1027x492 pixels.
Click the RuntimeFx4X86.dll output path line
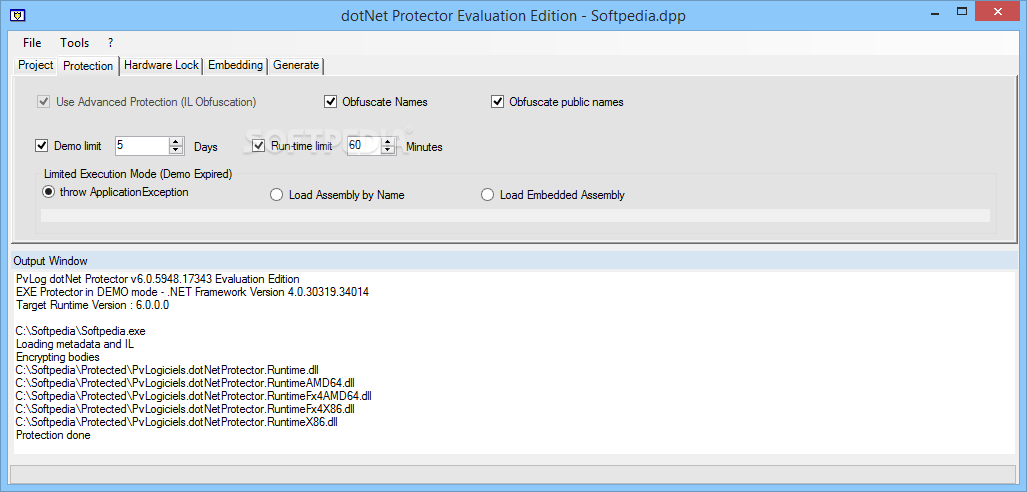[x=185, y=409]
